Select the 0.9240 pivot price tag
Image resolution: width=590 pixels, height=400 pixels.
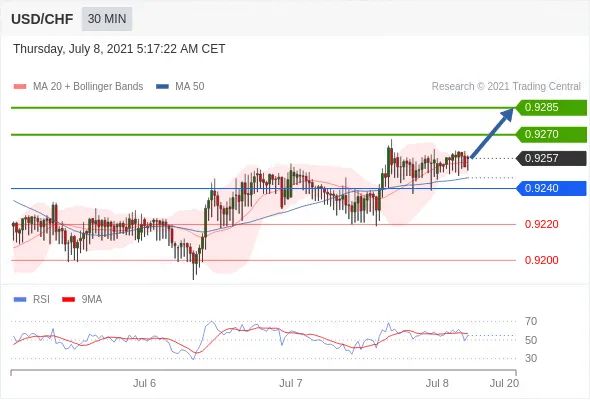click(x=551, y=188)
